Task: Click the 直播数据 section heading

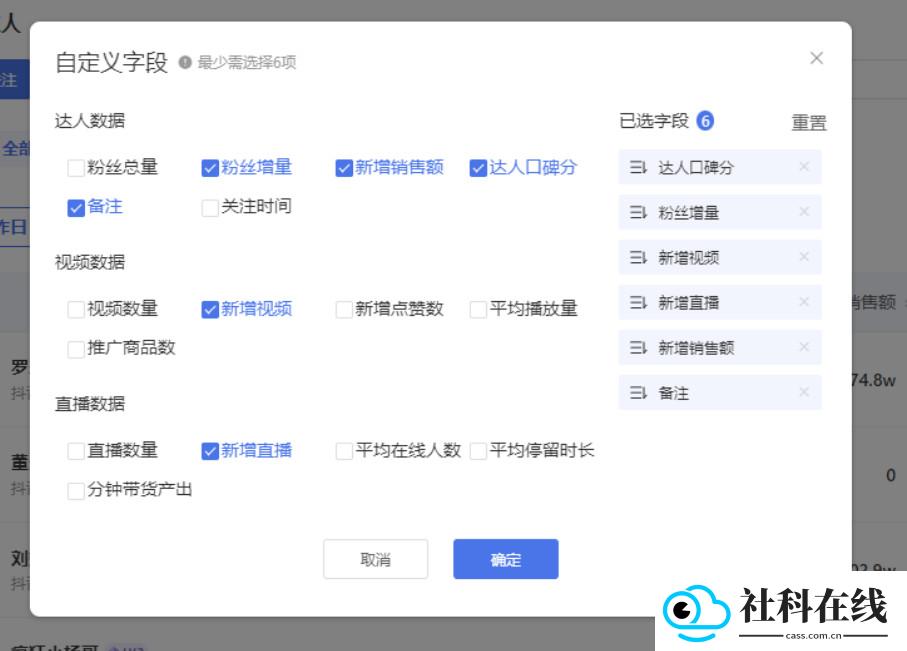Action: point(90,403)
